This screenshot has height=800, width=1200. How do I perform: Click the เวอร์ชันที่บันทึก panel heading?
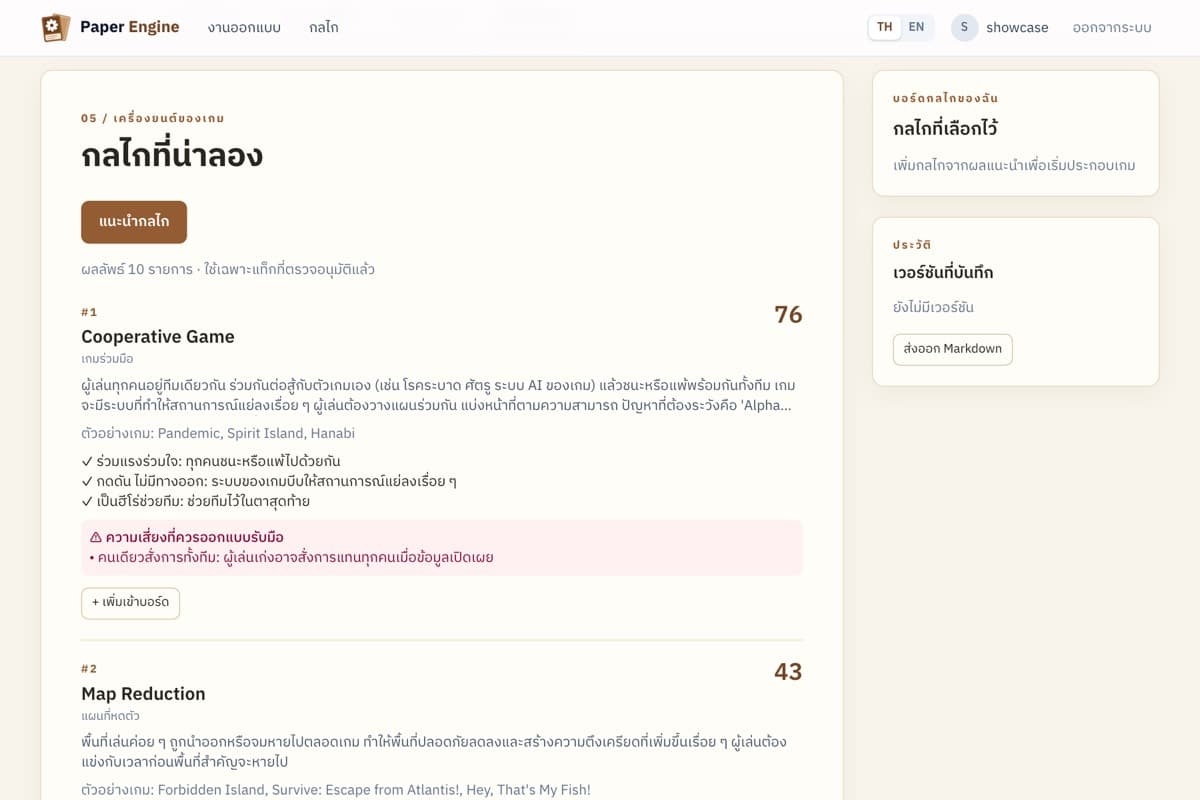click(943, 273)
